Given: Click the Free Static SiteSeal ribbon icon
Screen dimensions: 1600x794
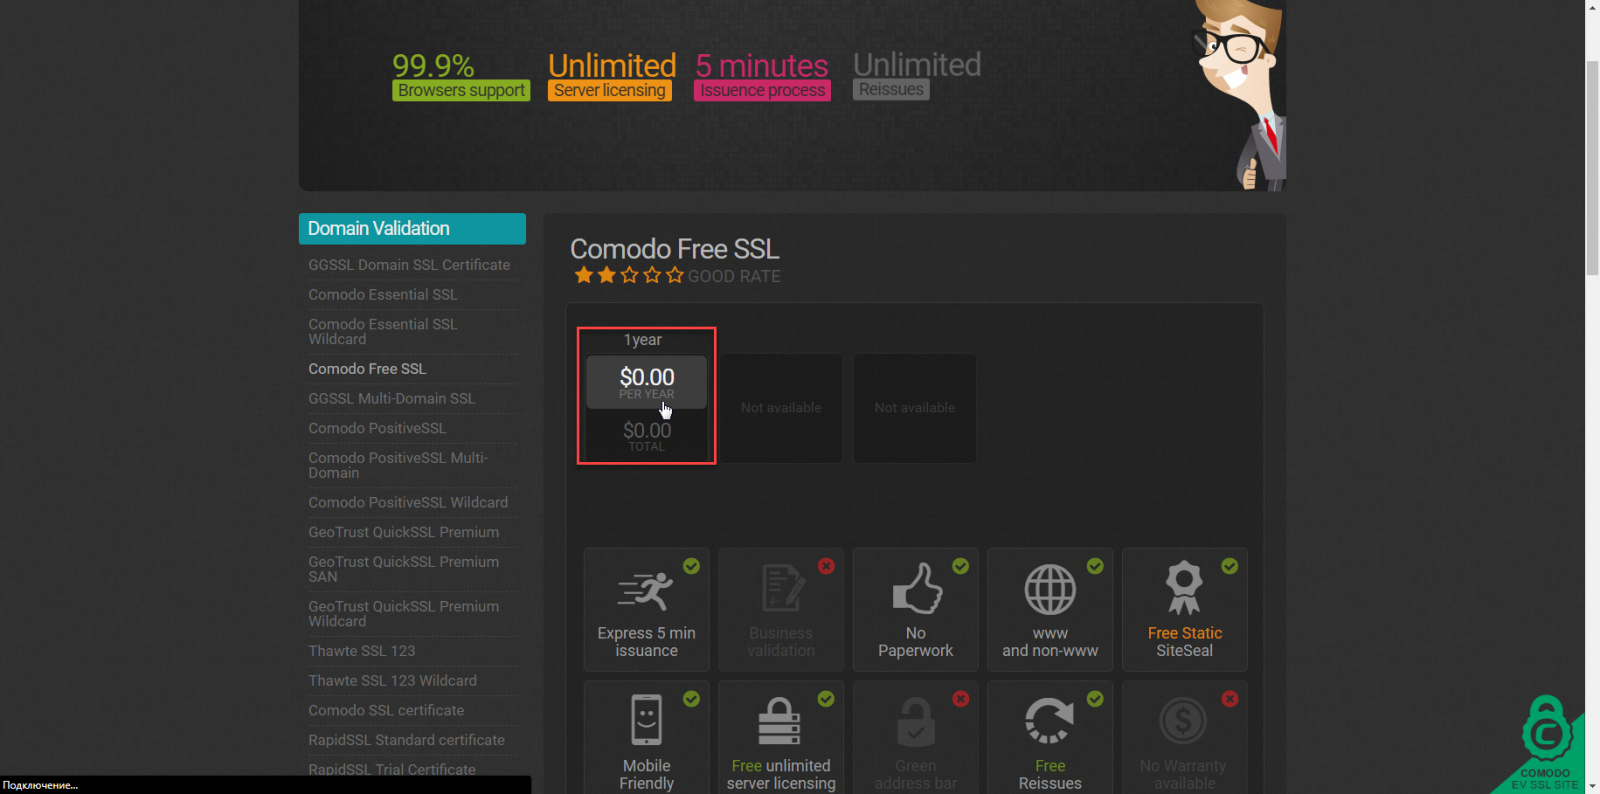Looking at the screenshot, I should [1184, 587].
